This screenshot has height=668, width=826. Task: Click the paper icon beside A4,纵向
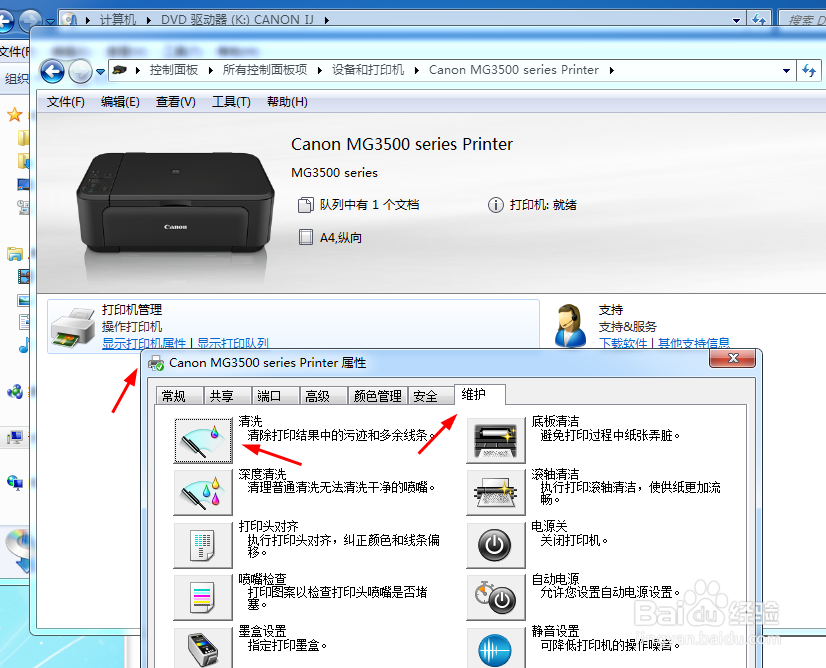306,237
